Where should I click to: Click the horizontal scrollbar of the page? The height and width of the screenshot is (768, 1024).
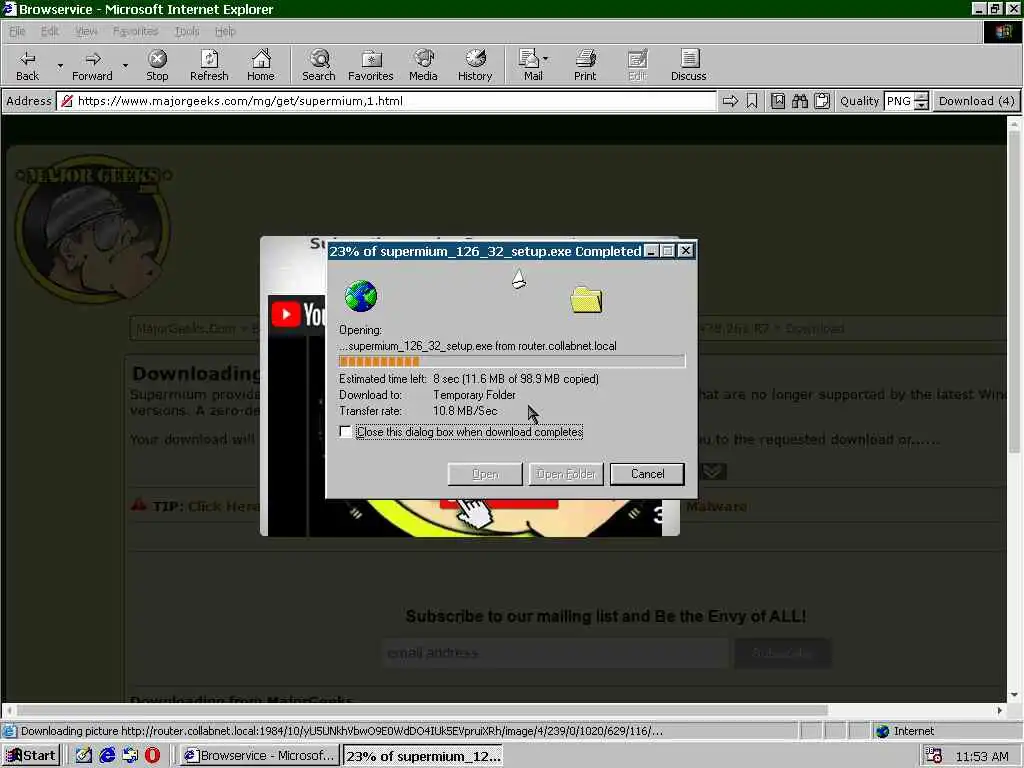coord(423,710)
